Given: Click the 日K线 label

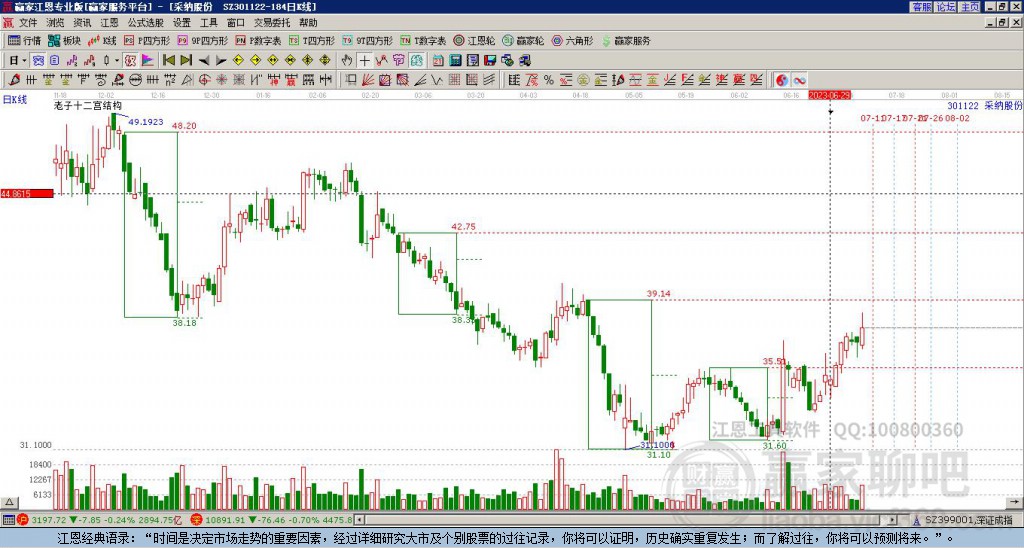Looking at the screenshot, I should point(14,100).
